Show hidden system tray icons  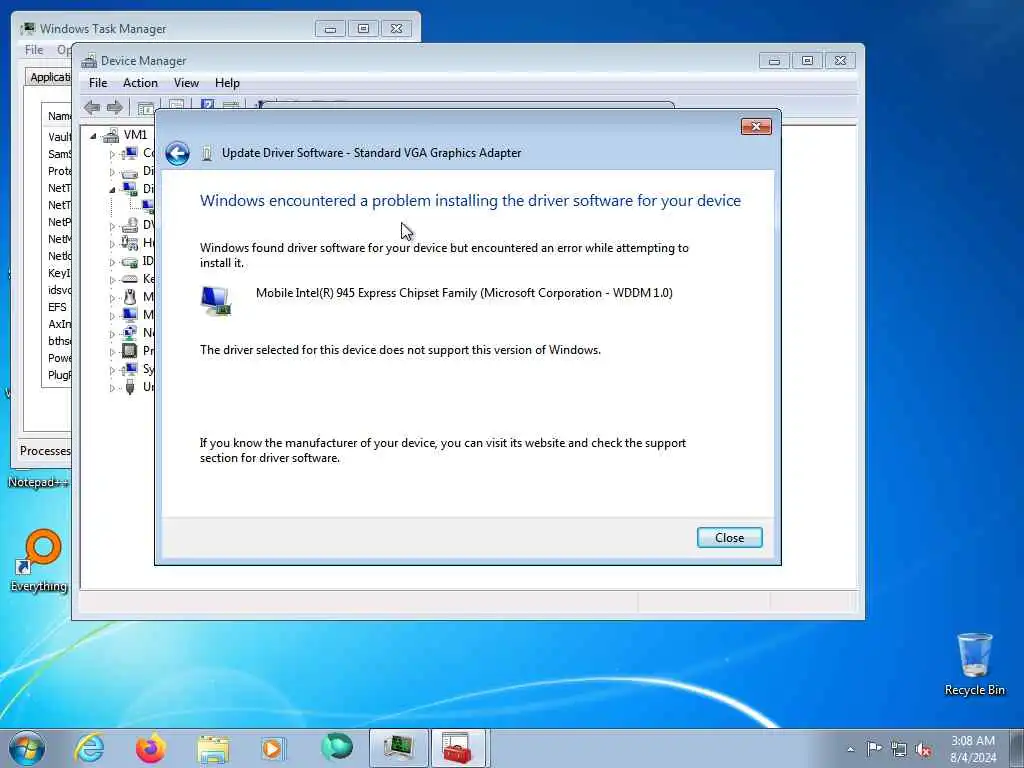click(x=850, y=749)
